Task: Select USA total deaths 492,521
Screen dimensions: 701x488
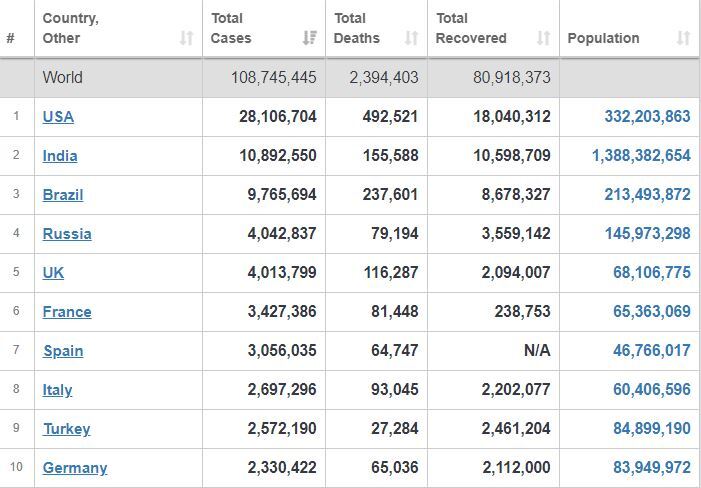Action: pyautogui.click(x=390, y=117)
